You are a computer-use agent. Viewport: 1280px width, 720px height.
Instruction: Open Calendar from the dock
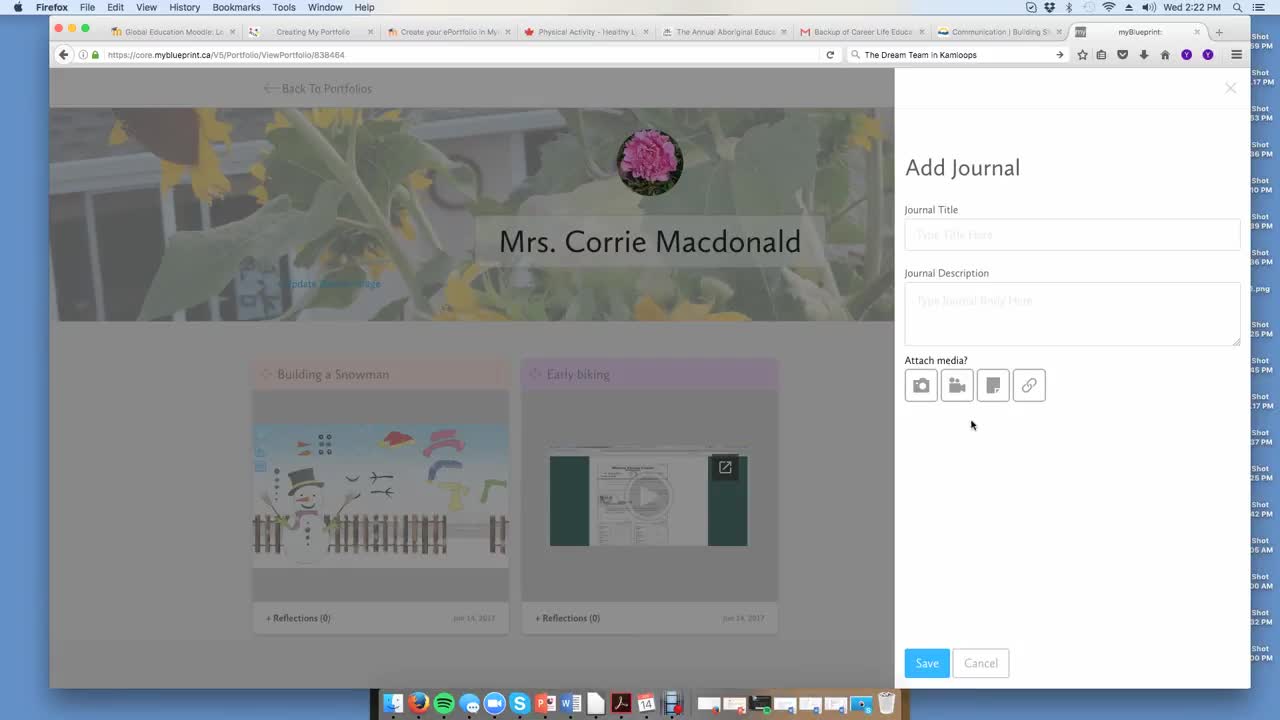click(646, 704)
